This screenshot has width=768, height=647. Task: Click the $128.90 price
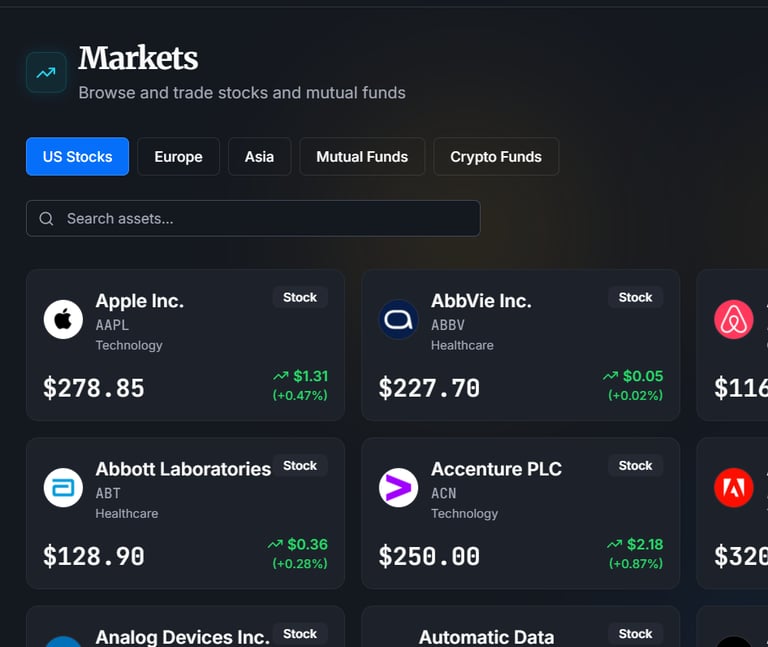pyautogui.click(x=94, y=556)
